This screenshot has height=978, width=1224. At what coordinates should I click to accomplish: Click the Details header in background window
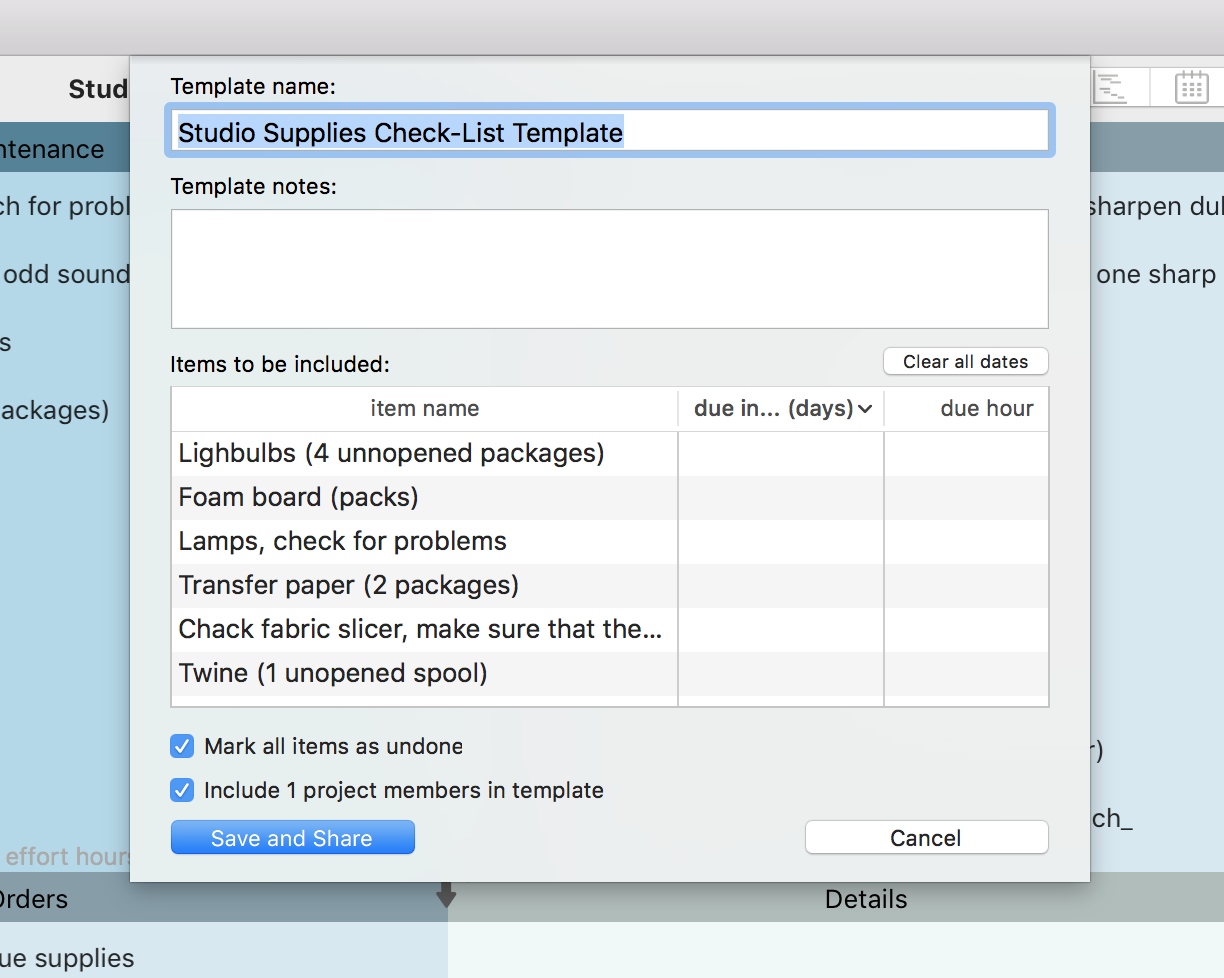(866, 899)
